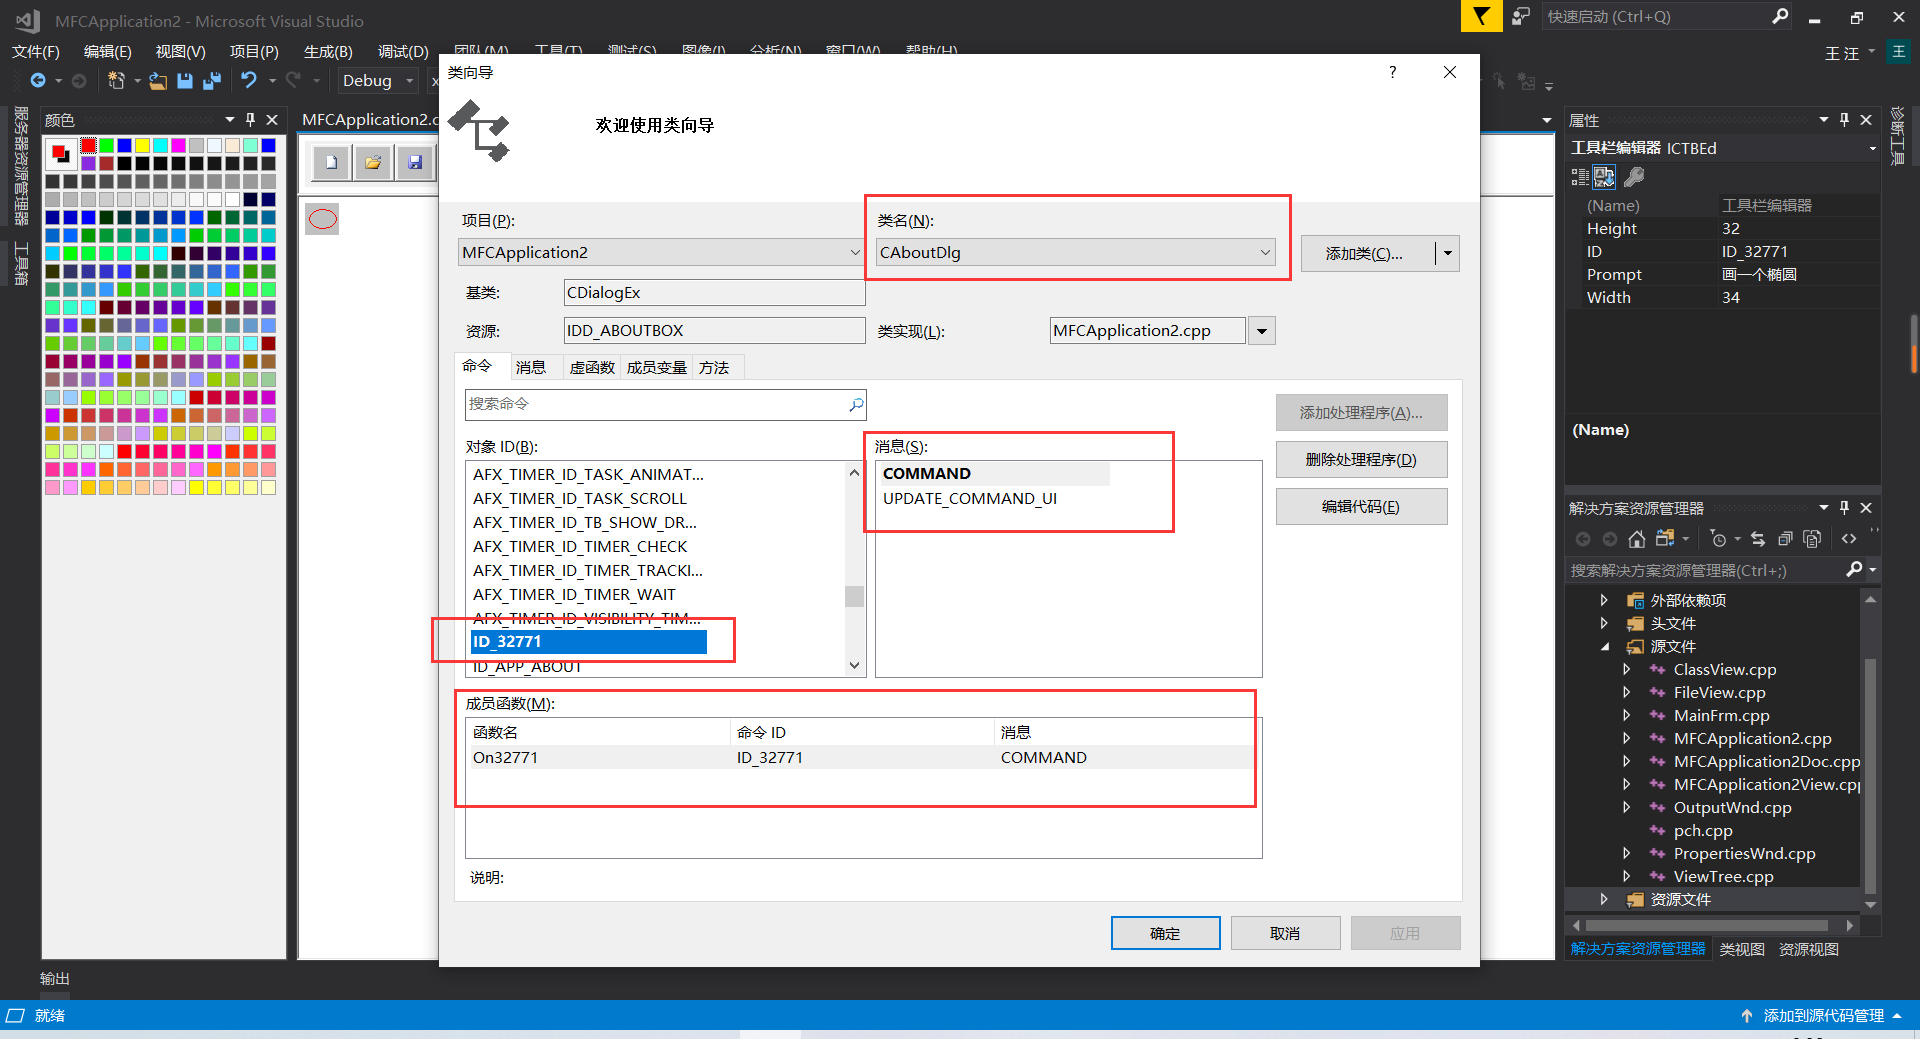Pin the Colors panel
Viewport: 1920px width, 1039px height.
coord(250,119)
